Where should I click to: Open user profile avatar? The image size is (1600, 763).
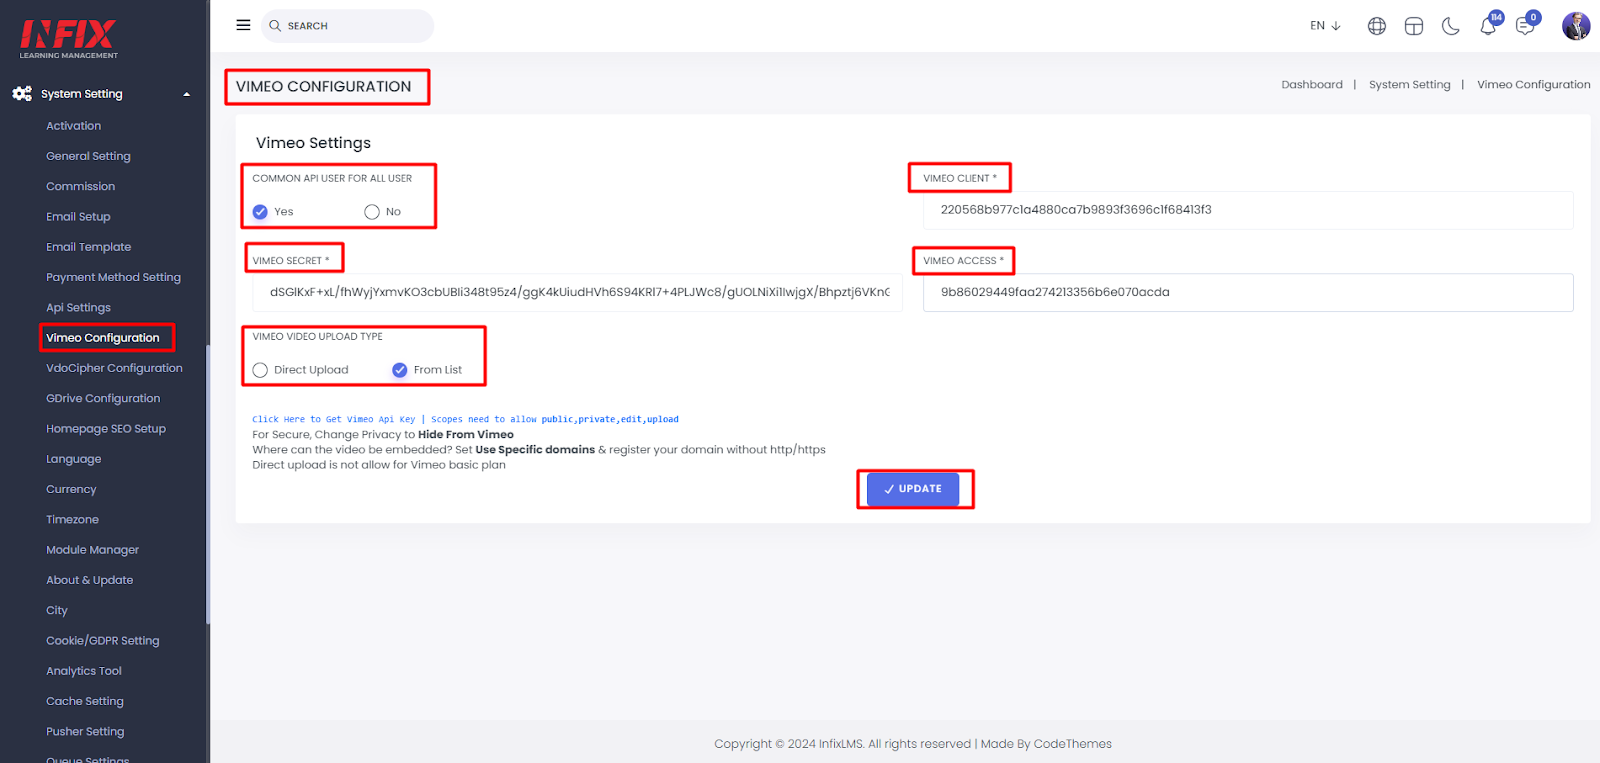1576,26
